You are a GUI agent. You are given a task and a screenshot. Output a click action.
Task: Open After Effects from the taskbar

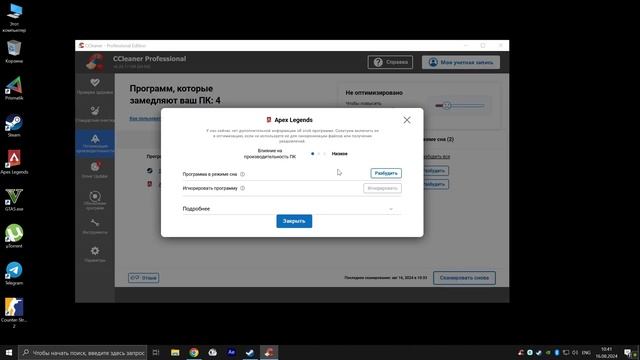click(x=231, y=352)
